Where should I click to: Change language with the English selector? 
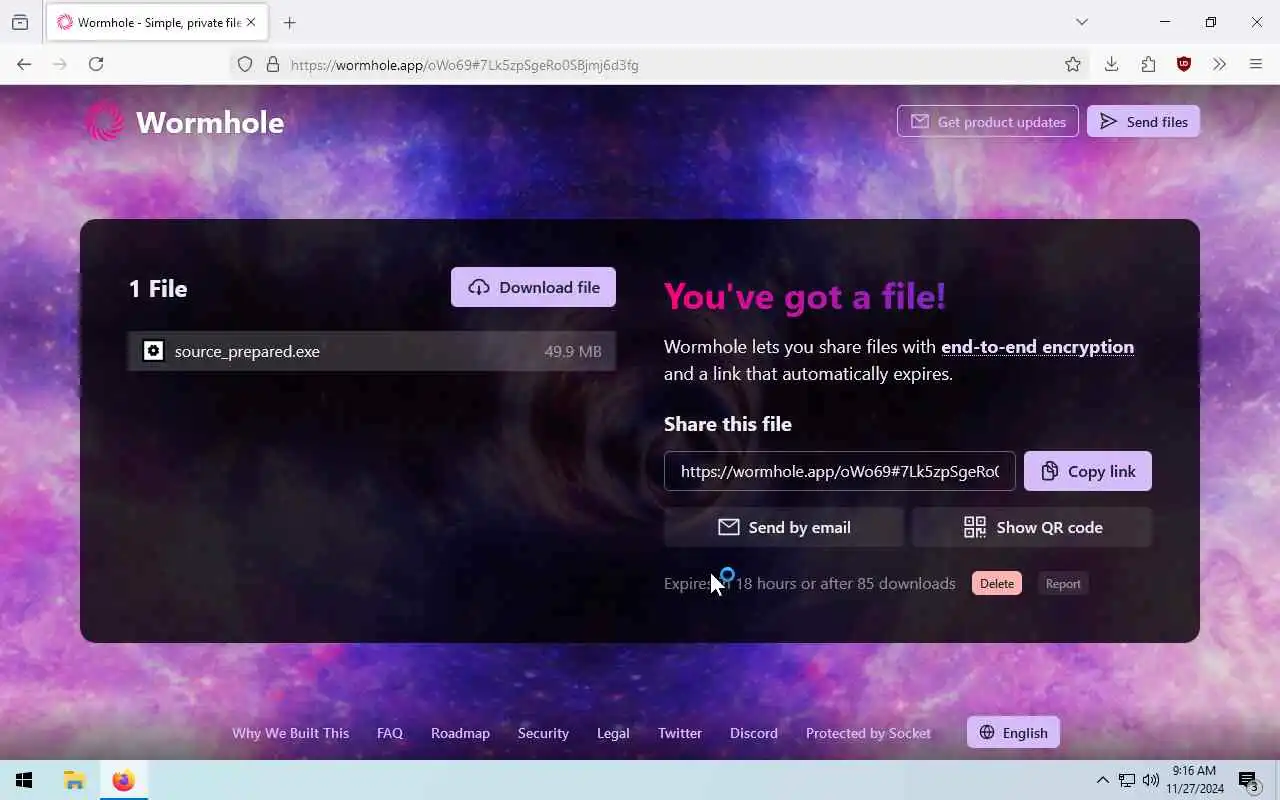click(1013, 732)
